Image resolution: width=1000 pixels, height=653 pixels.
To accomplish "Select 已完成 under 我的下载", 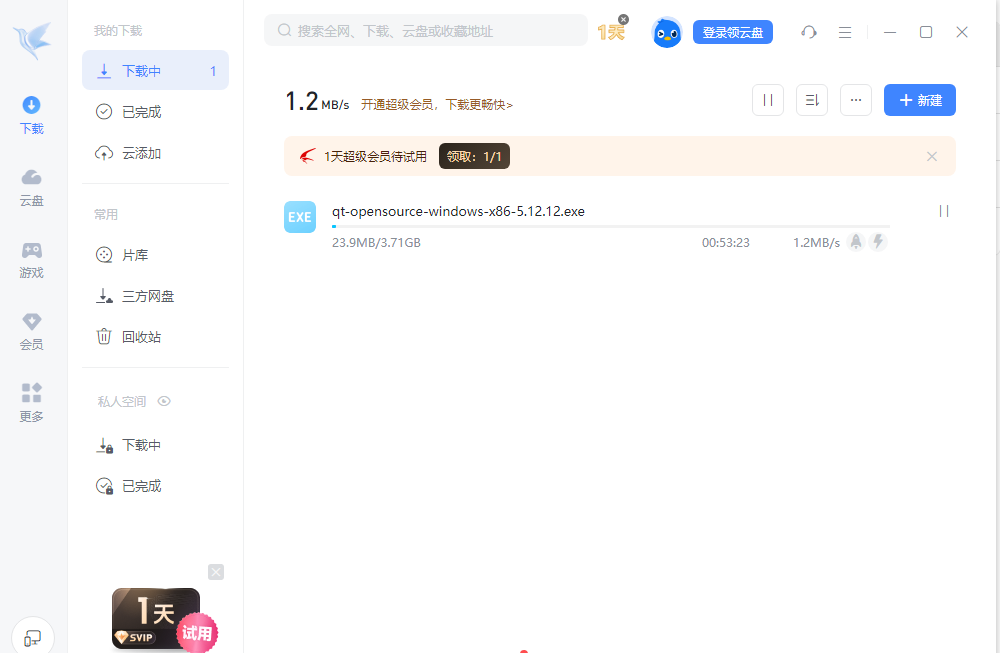I will pos(156,112).
